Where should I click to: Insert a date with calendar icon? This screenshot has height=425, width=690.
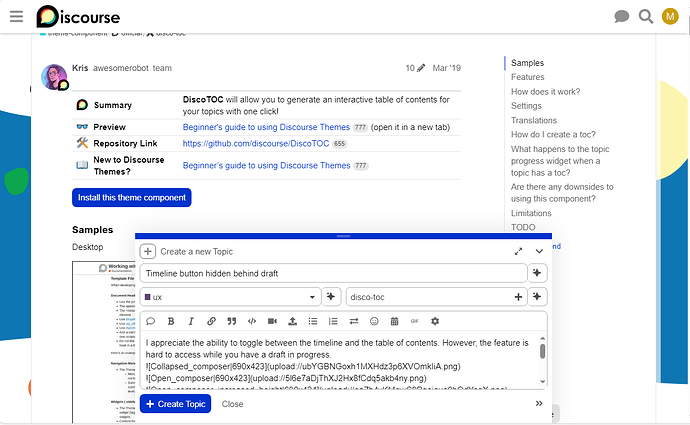click(394, 321)
